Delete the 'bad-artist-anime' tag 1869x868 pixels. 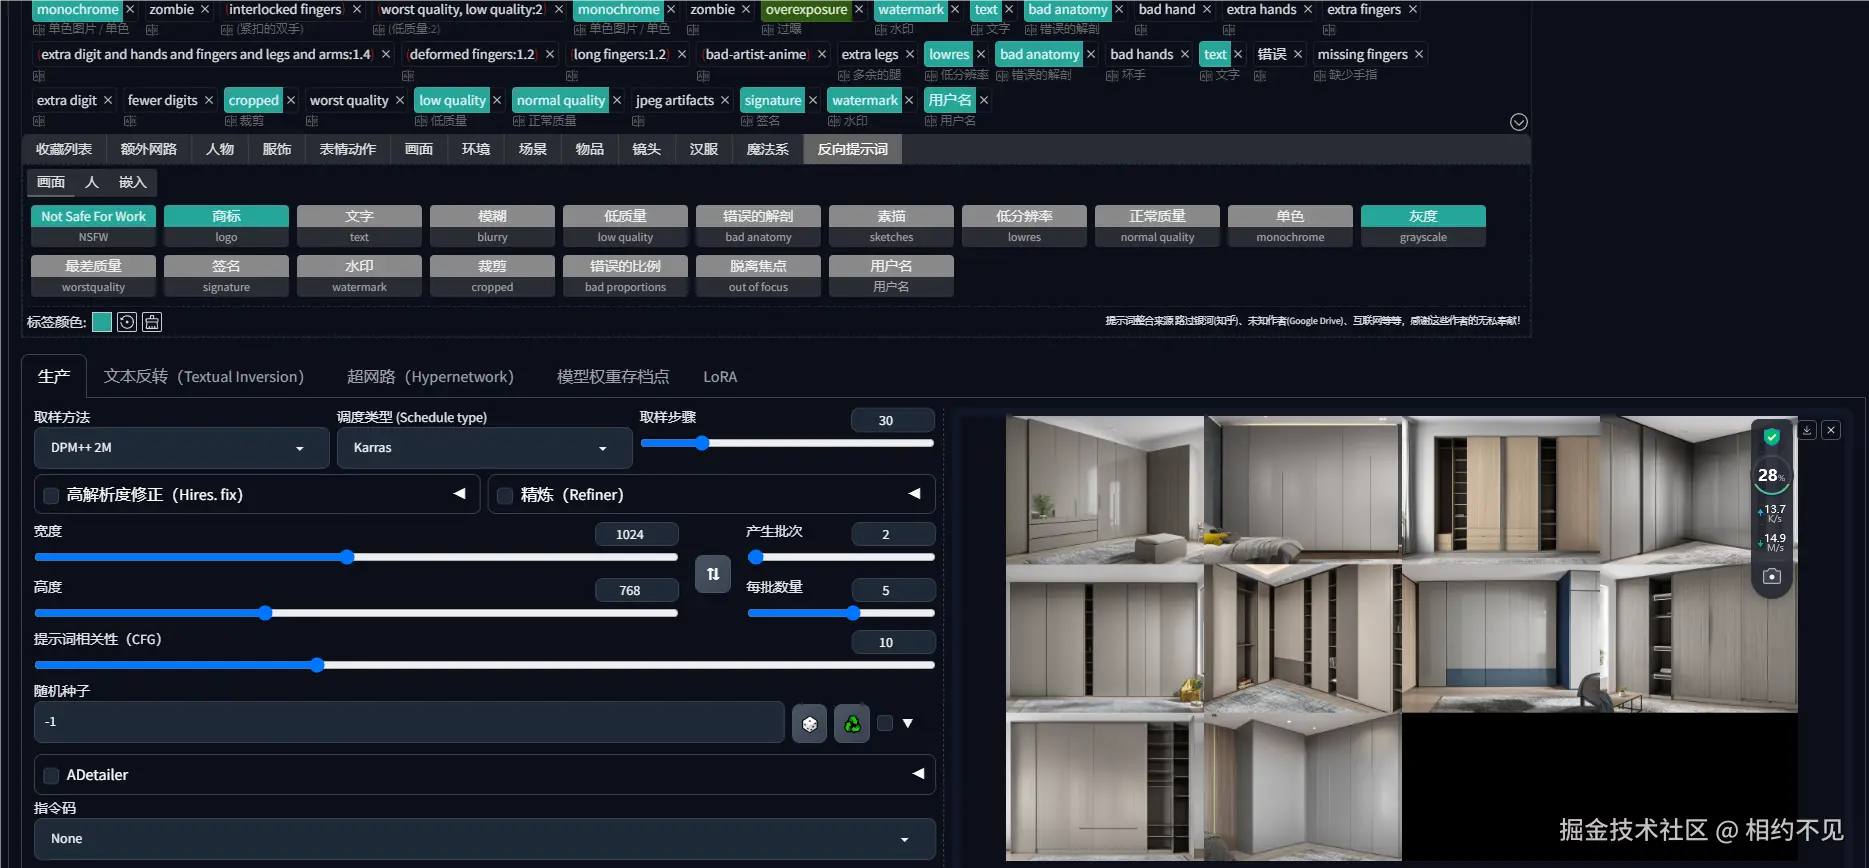[822, 55]
